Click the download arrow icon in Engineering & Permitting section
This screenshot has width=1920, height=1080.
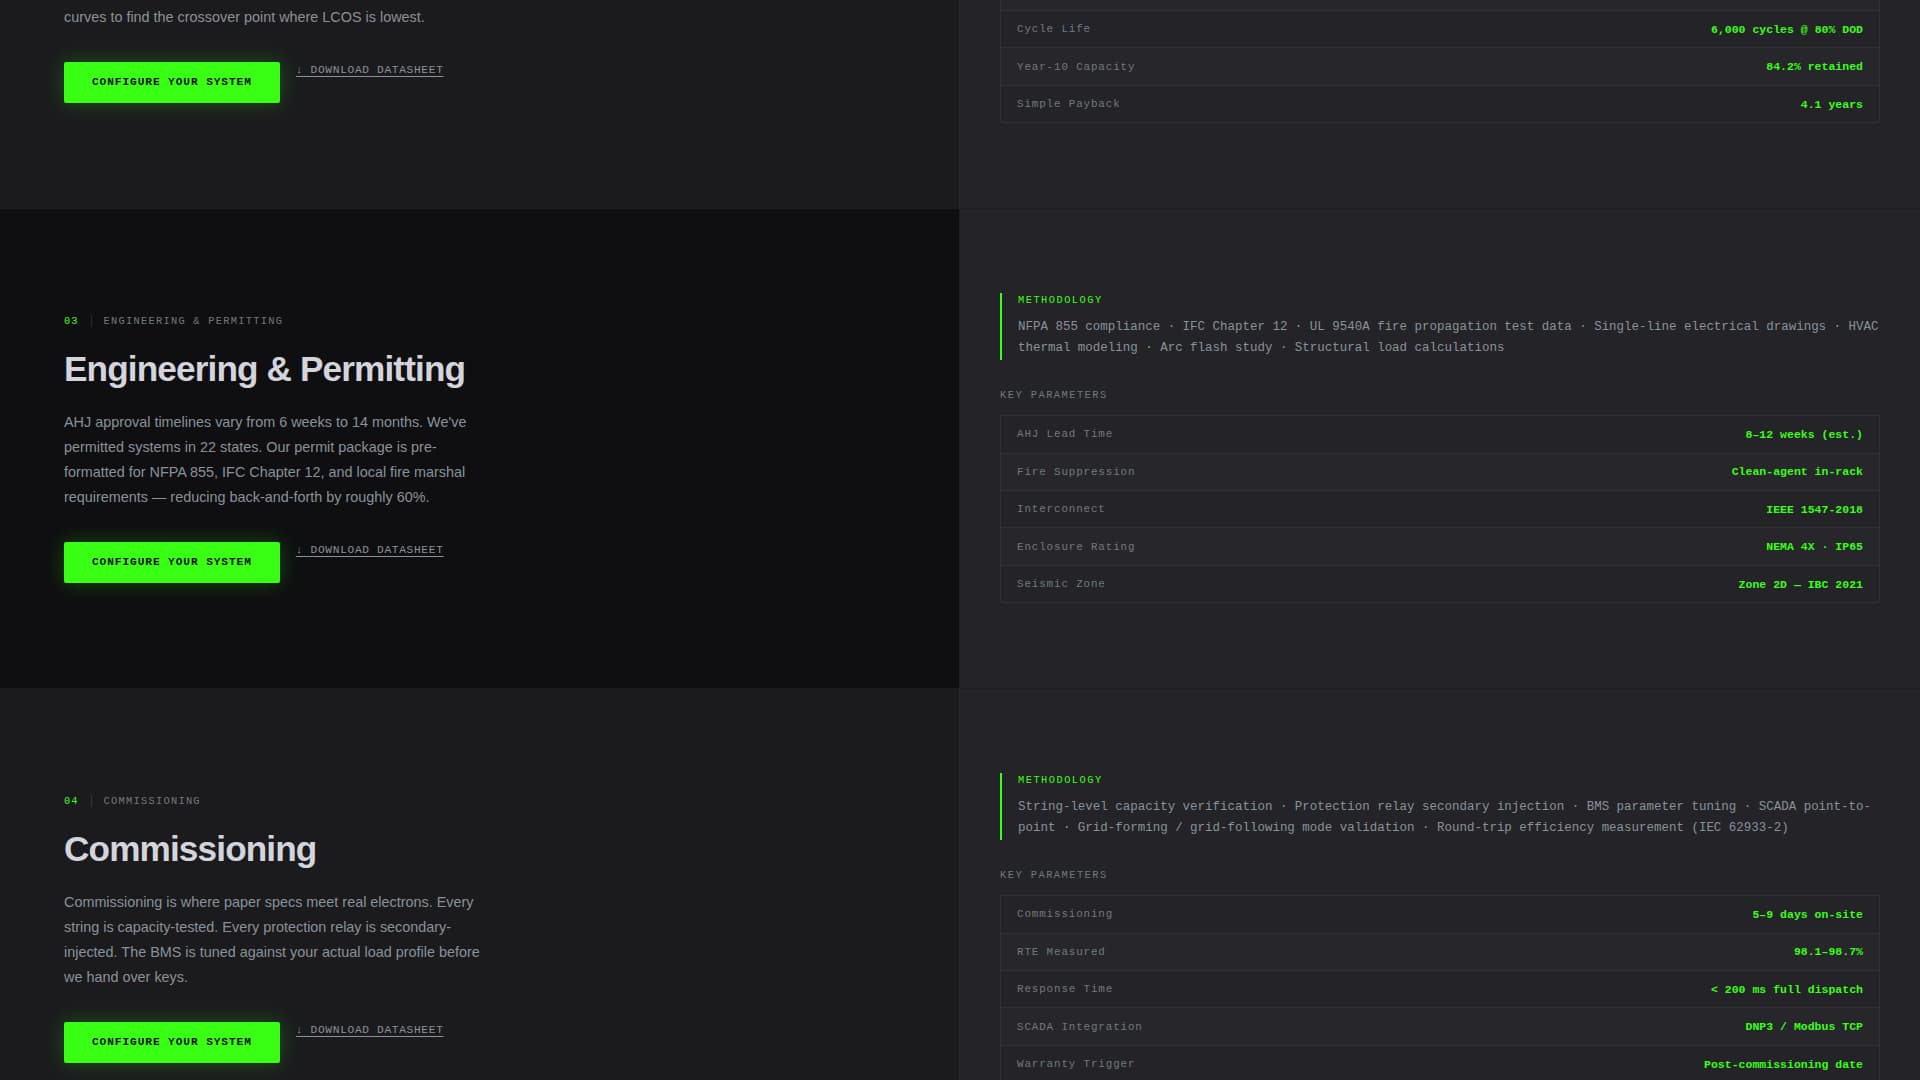pyautogui.click(x=300, y=549)
